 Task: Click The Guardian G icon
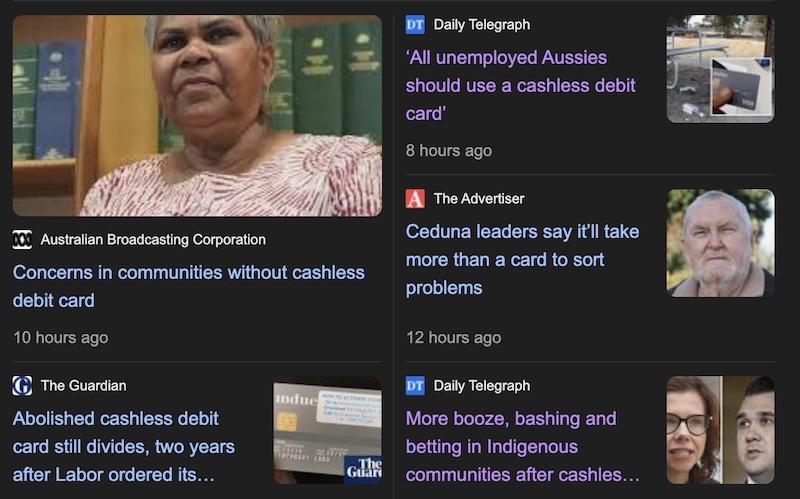[x=22, y=386]
